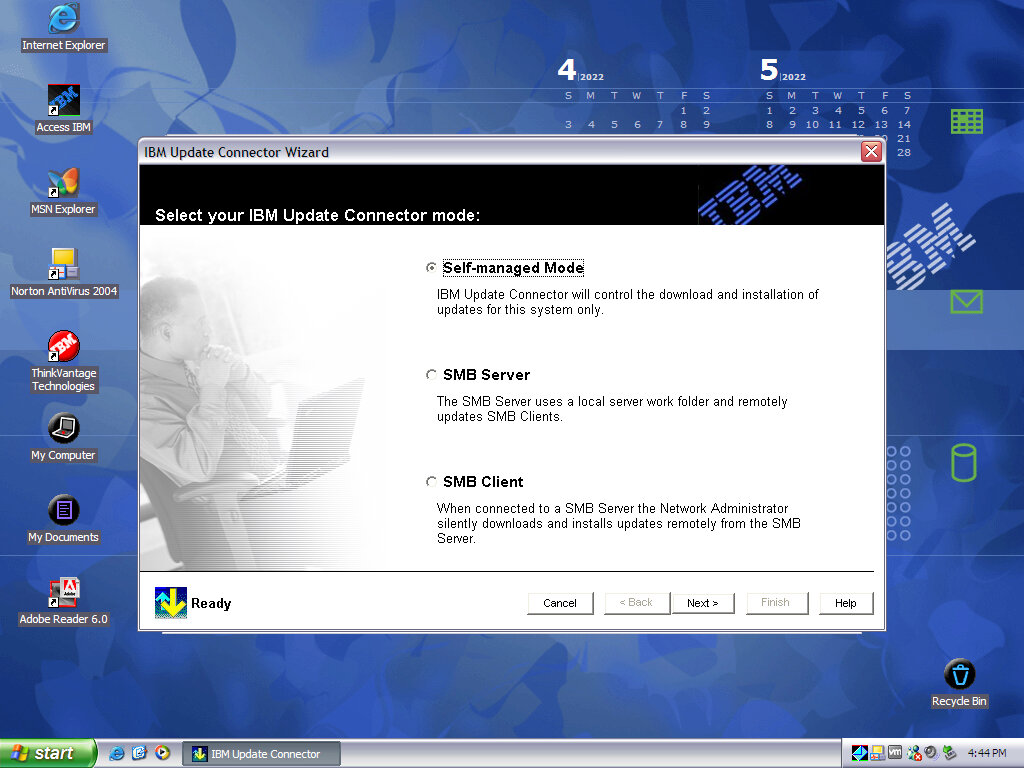Image resolution: width=1024 pixels, height=768 pixels.
Task: Close the IBM Update Connector Wizard window
Action: (x=871, y=152)
